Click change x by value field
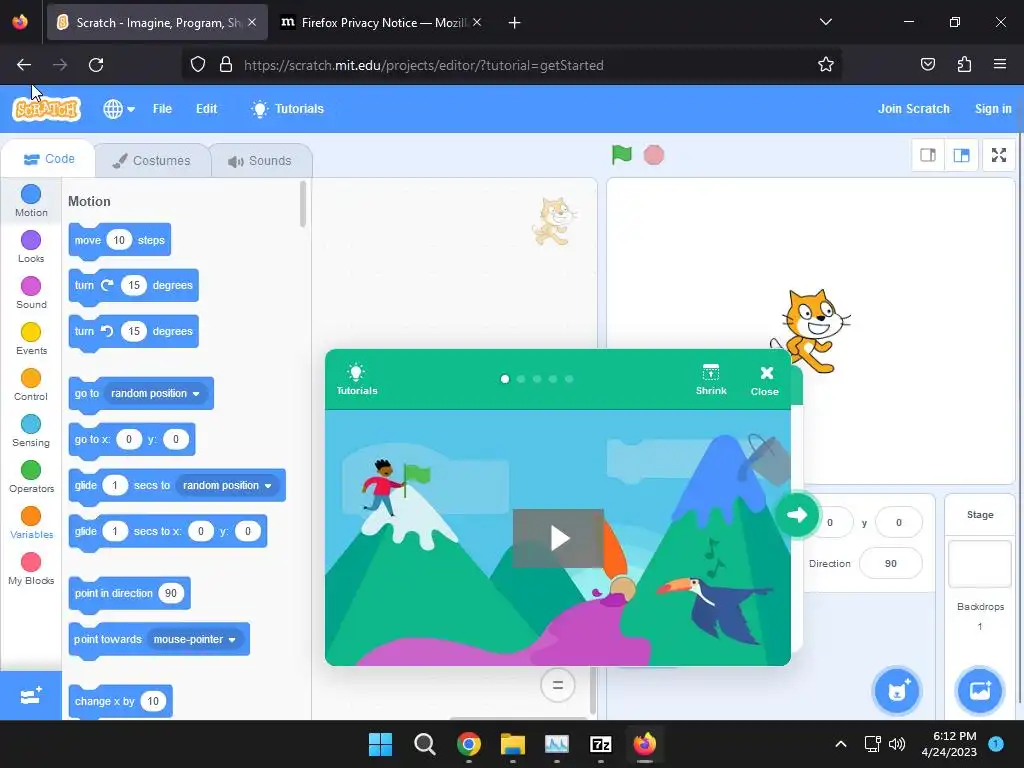1024x768 pixels. point(153,701)
